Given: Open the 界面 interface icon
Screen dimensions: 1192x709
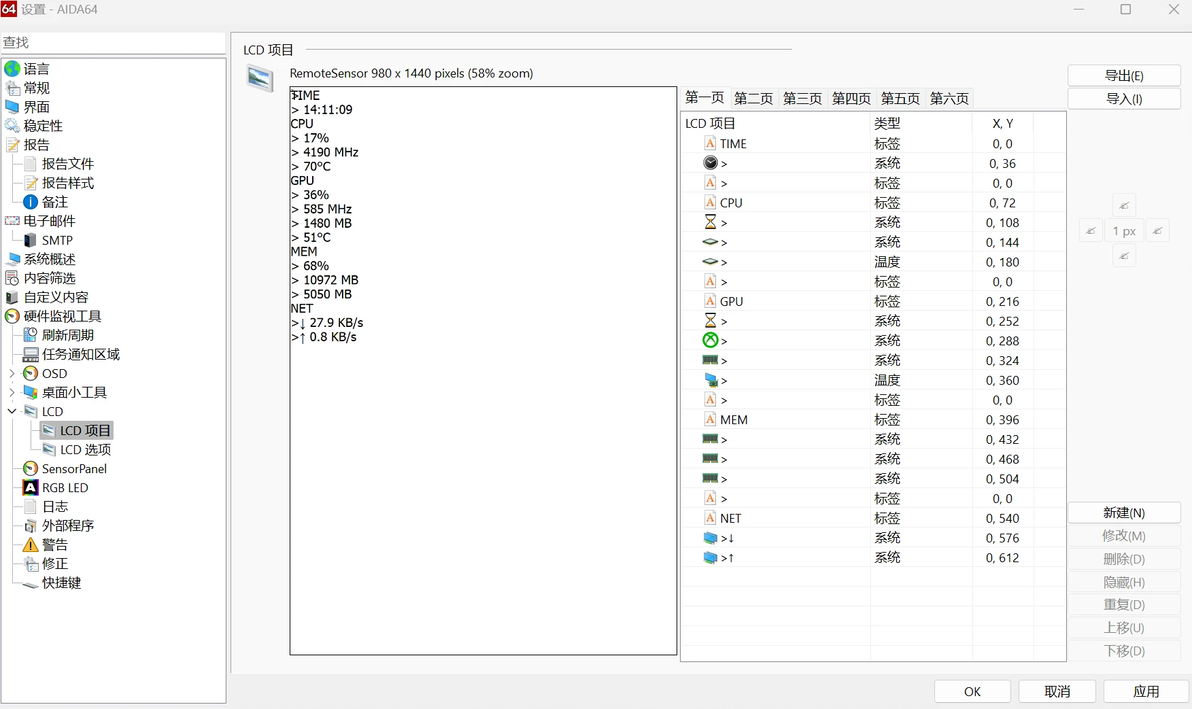Looking at the screenshot, I should (12, 106).
